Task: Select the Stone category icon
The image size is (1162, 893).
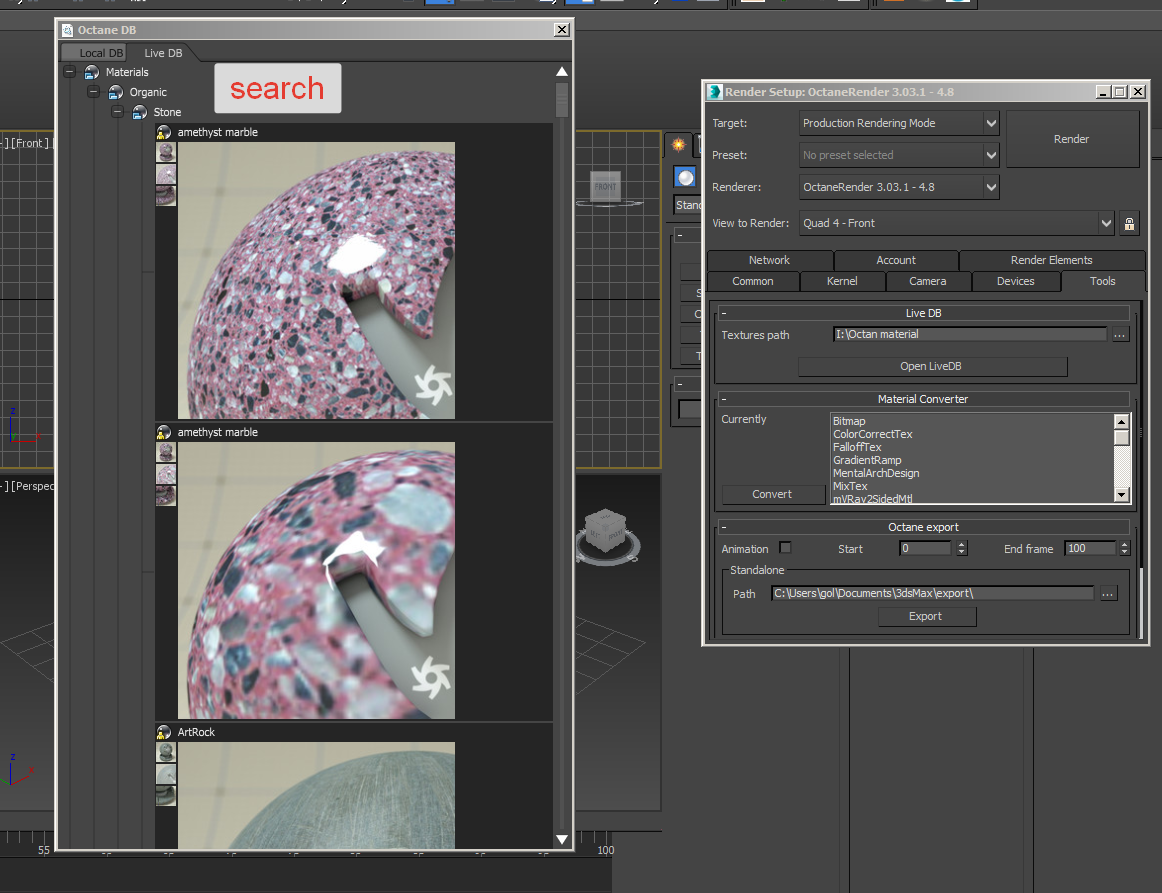Action: click(x=139, y=112)
